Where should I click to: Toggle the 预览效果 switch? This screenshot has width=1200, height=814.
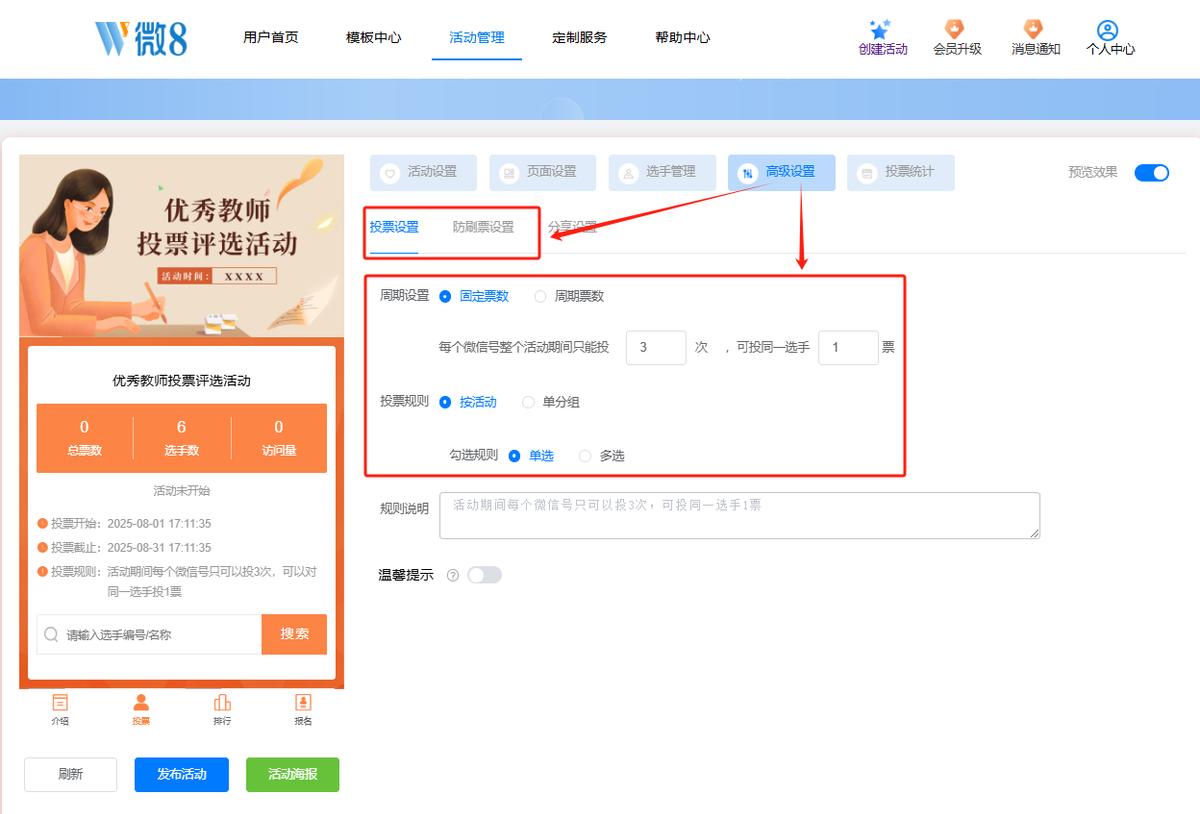point(1152,172)
